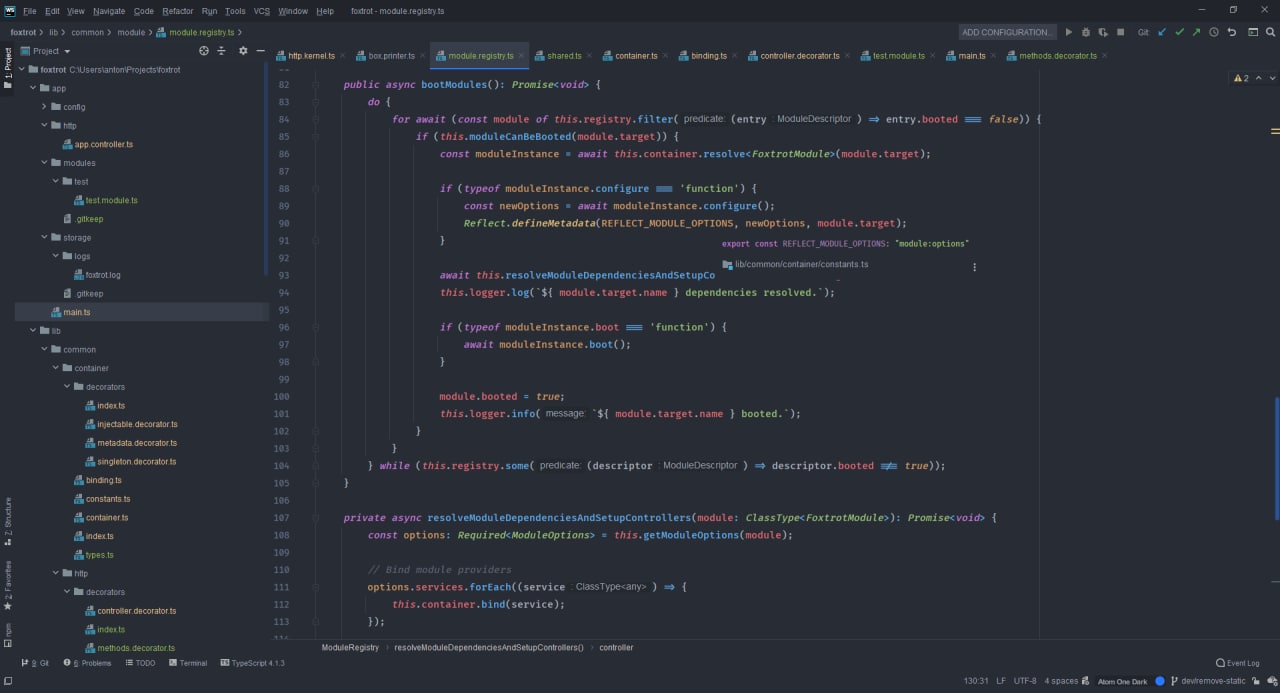This screenshot has width=1280, height=693.
Task: Toggle the Problems tool window
Action: tap(89, 663)
